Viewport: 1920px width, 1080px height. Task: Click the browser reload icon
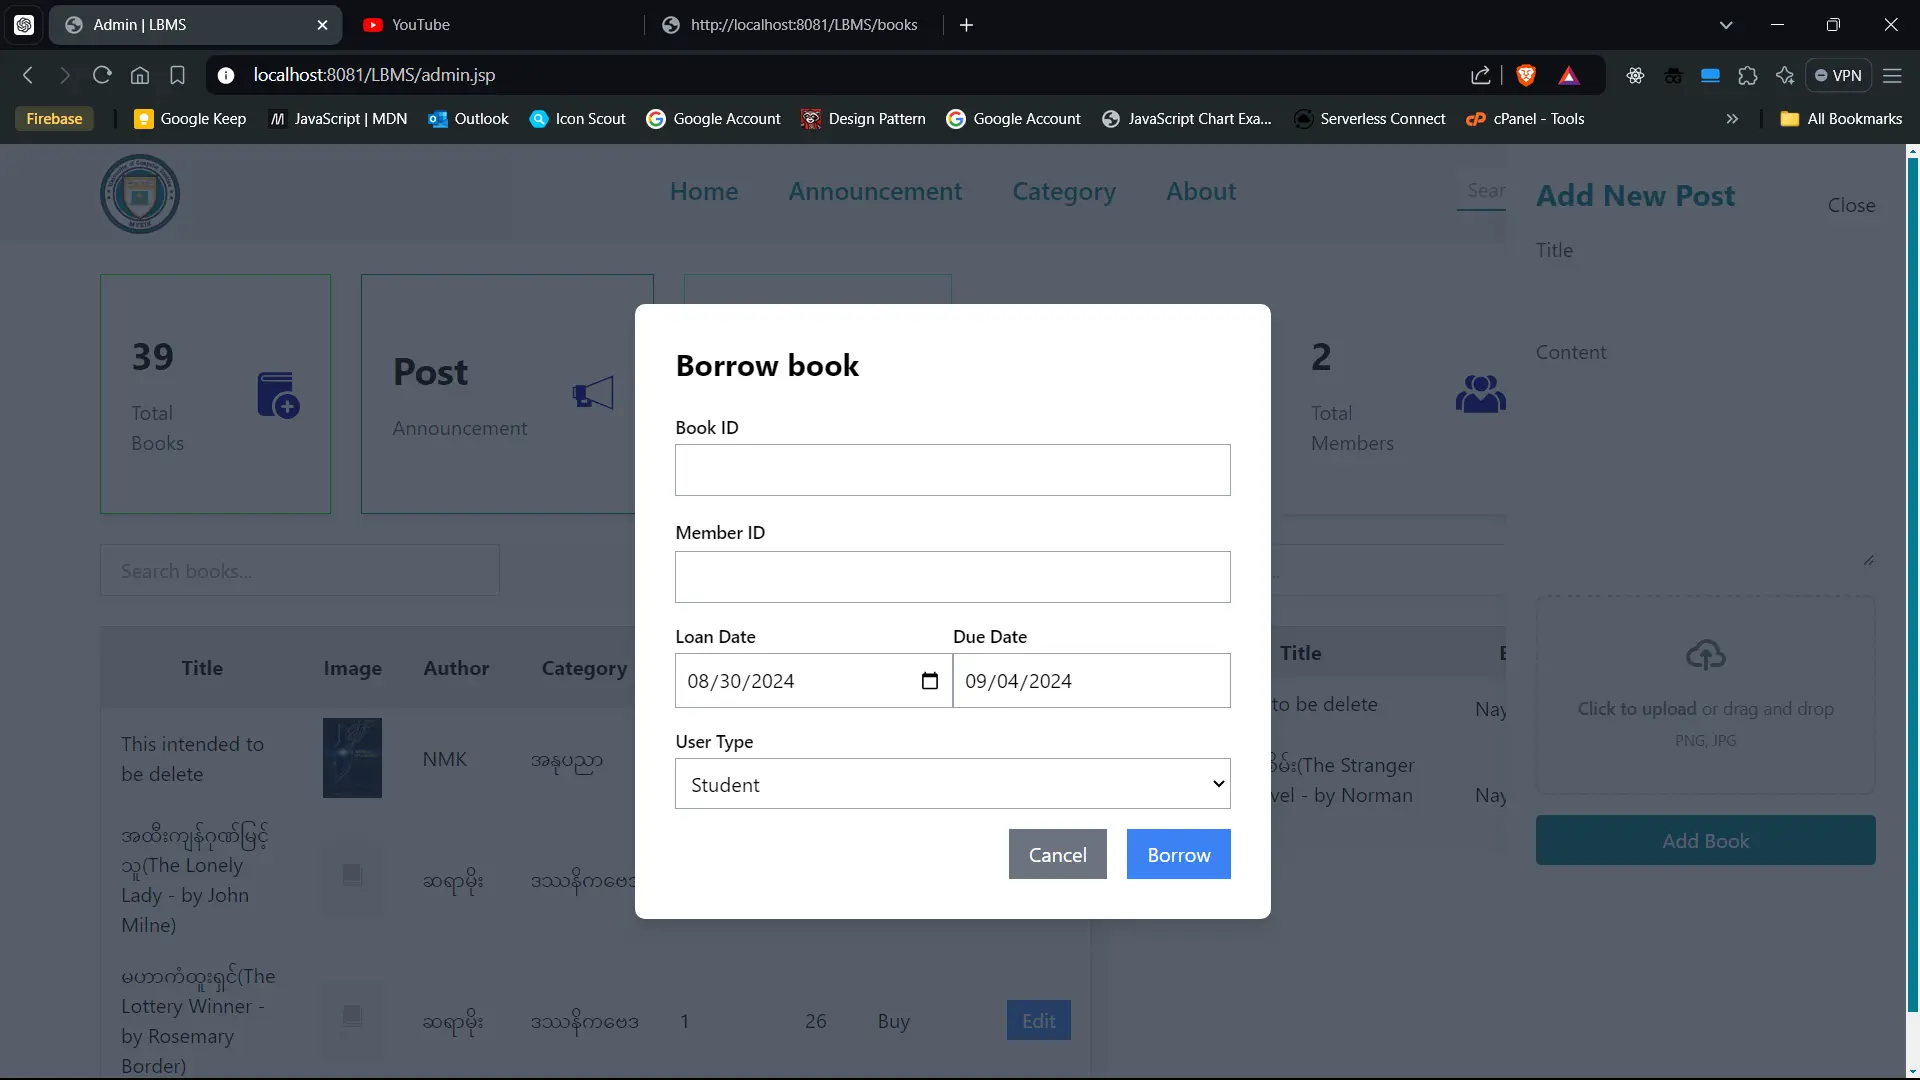(101, 75)
